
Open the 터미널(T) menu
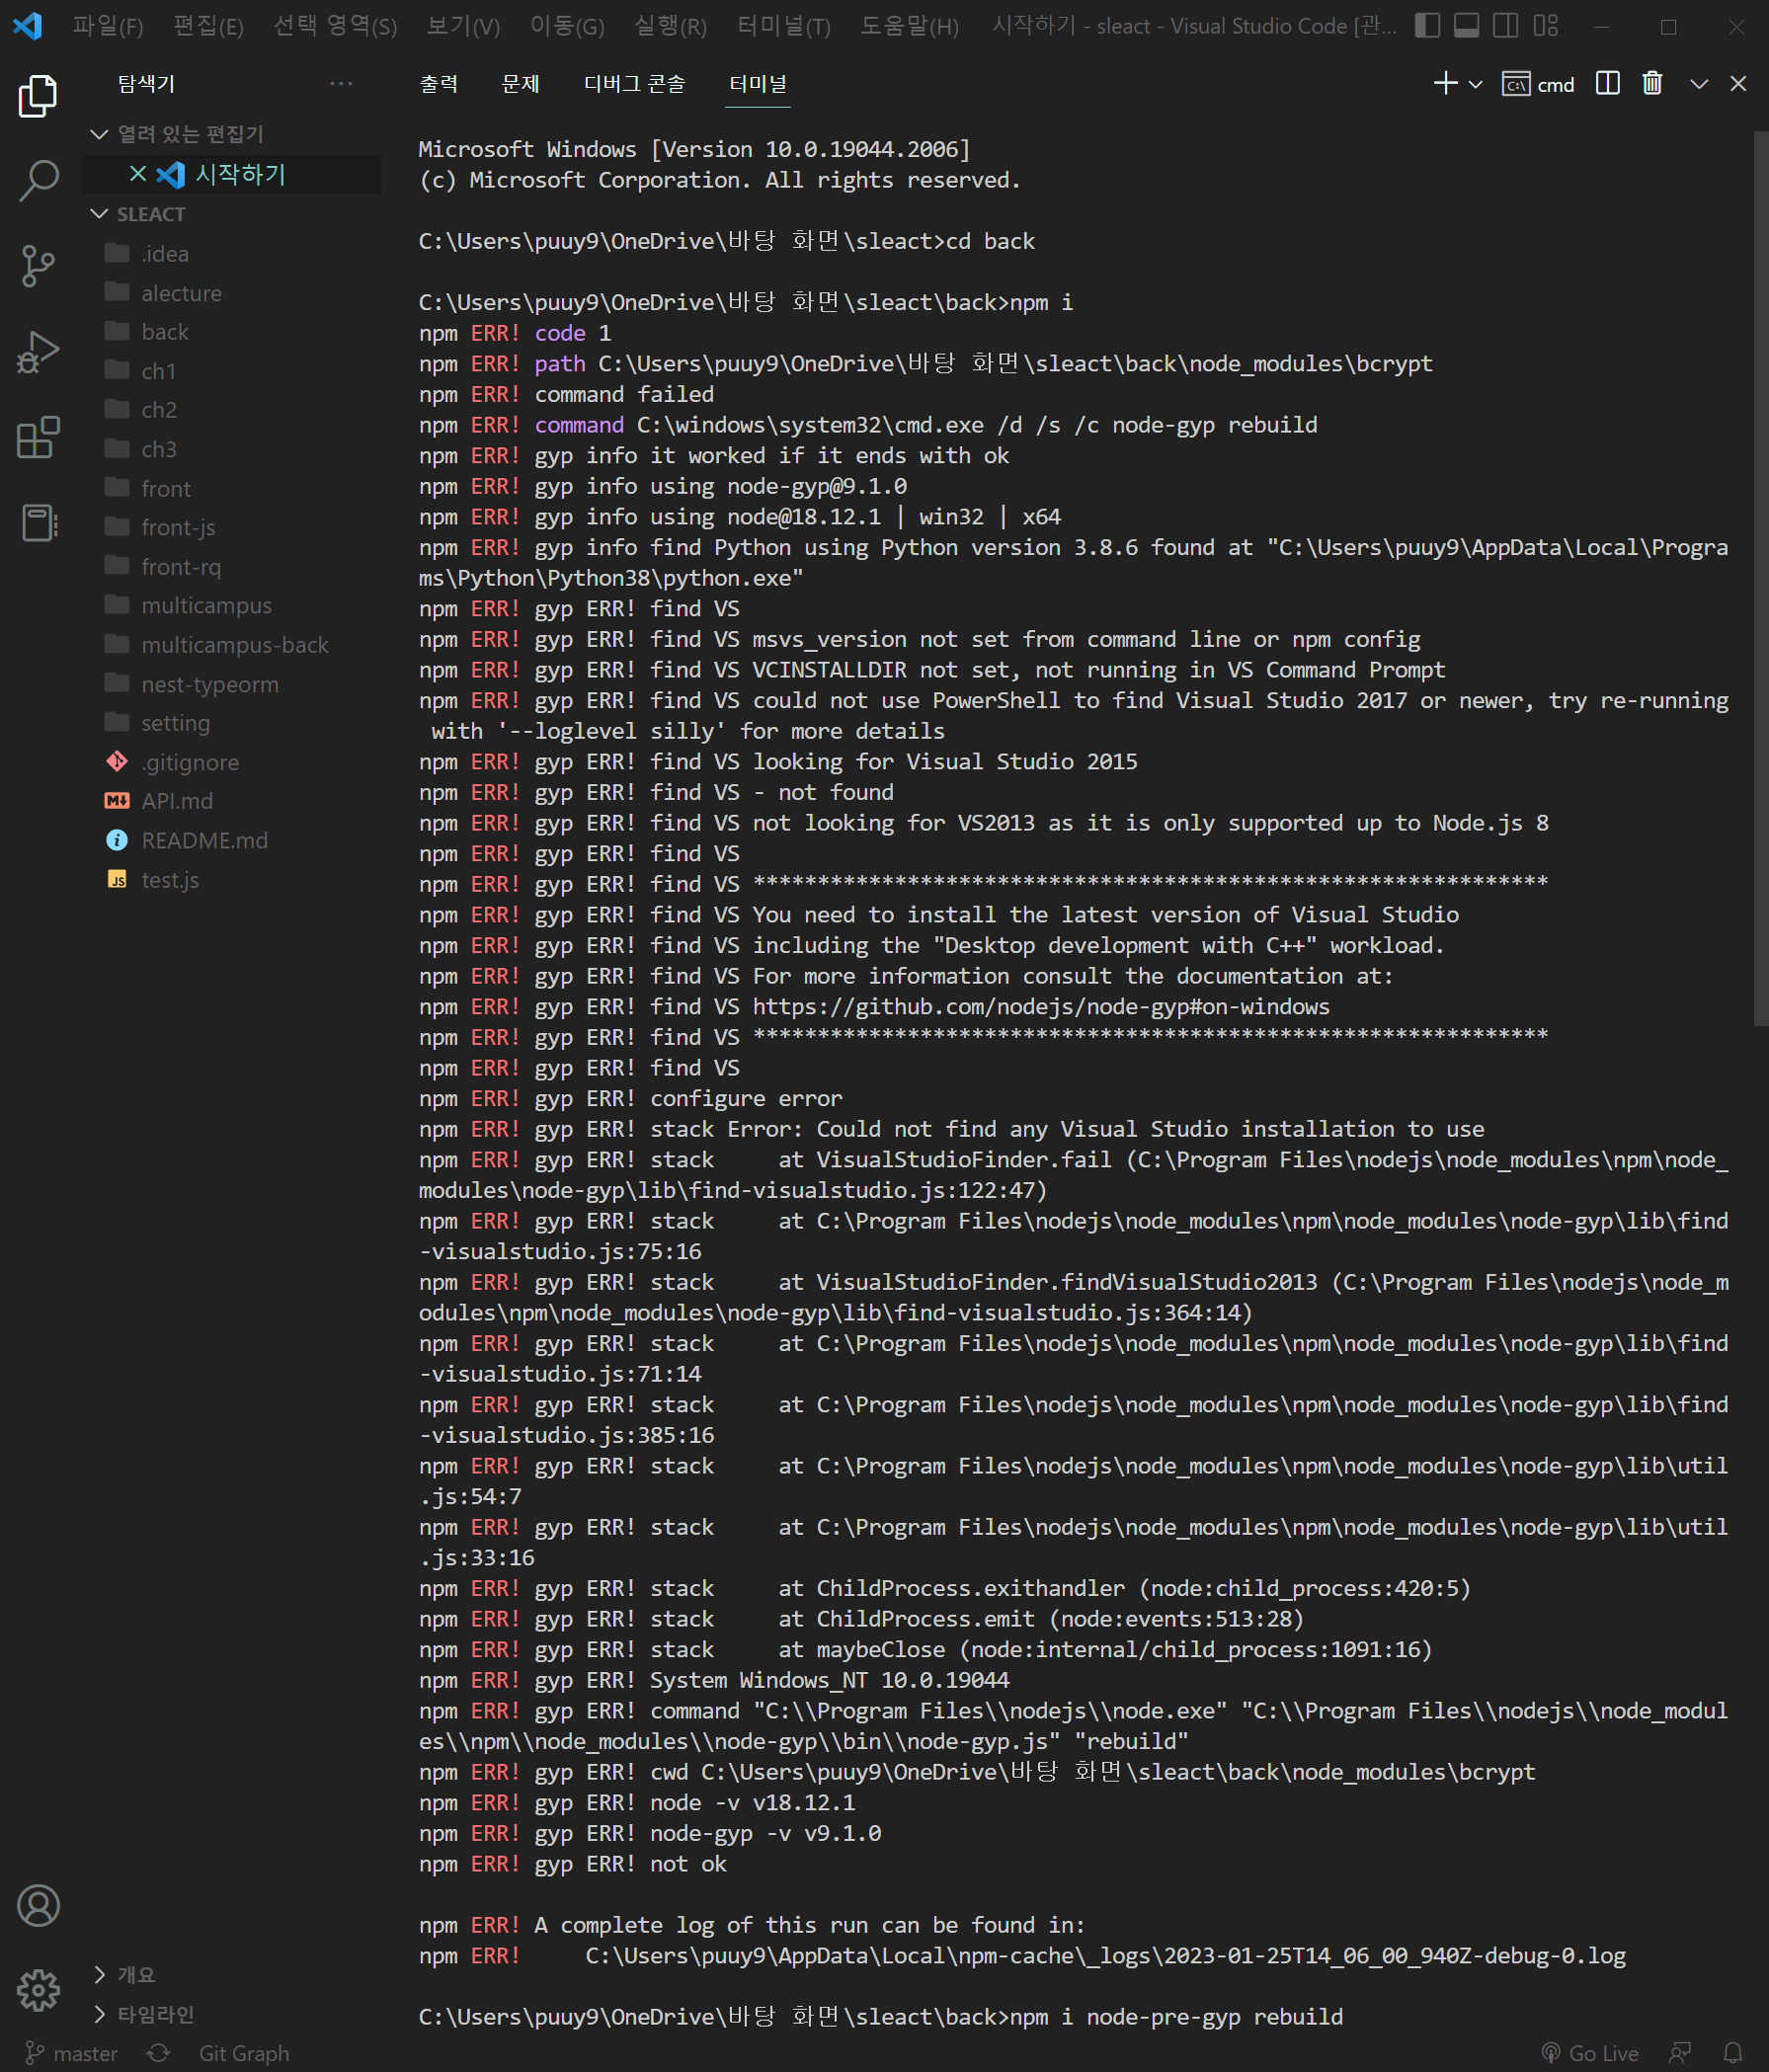tap(783, 26)
